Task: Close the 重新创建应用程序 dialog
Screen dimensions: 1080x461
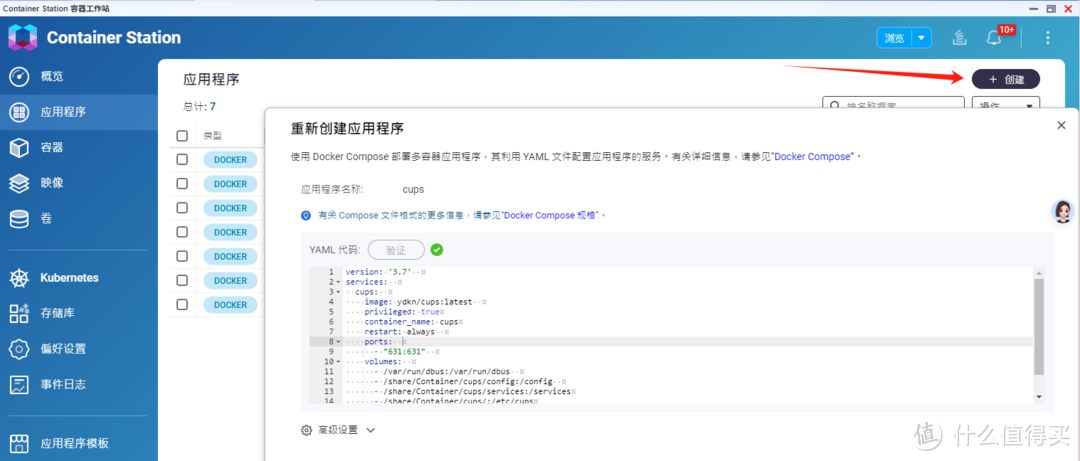Action: coord(1061,125)
